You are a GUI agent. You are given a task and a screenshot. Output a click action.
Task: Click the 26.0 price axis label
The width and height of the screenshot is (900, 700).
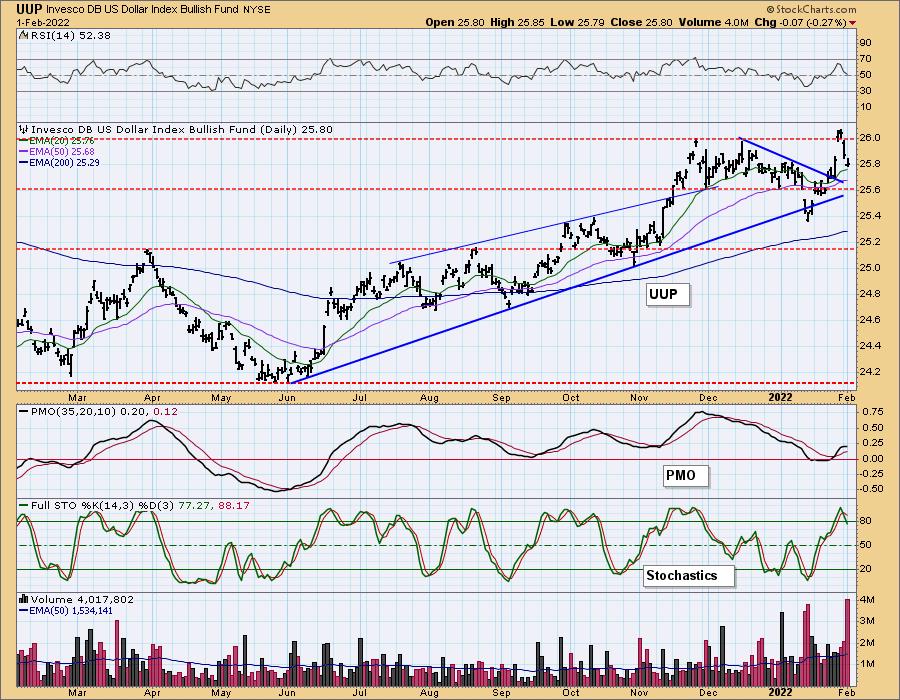[x=872, y=138]
